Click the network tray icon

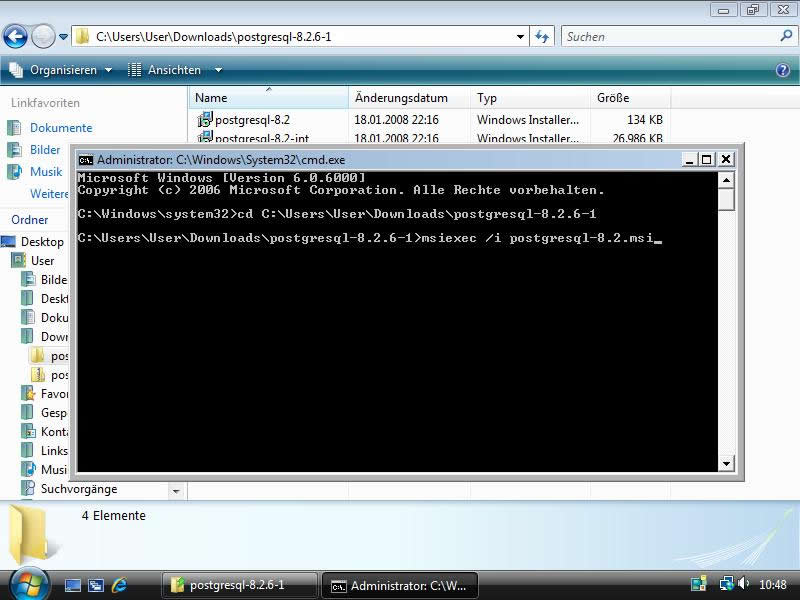point(727,584)
